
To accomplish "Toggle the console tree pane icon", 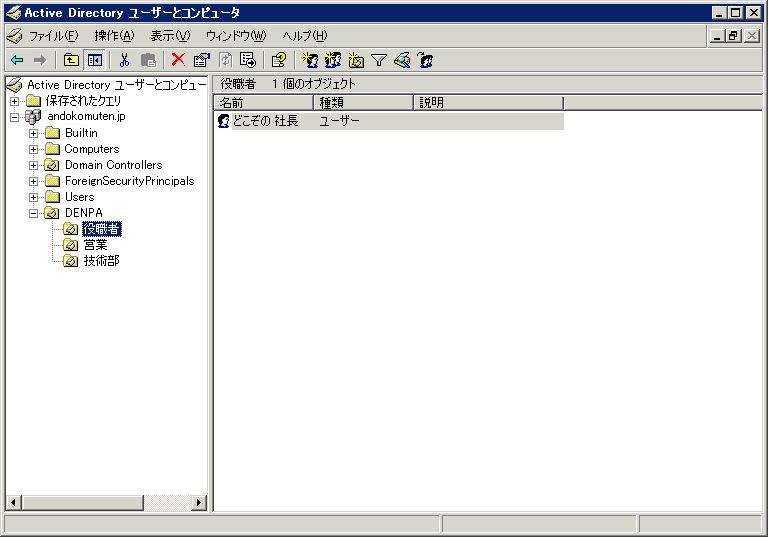I will pos(95,60).
